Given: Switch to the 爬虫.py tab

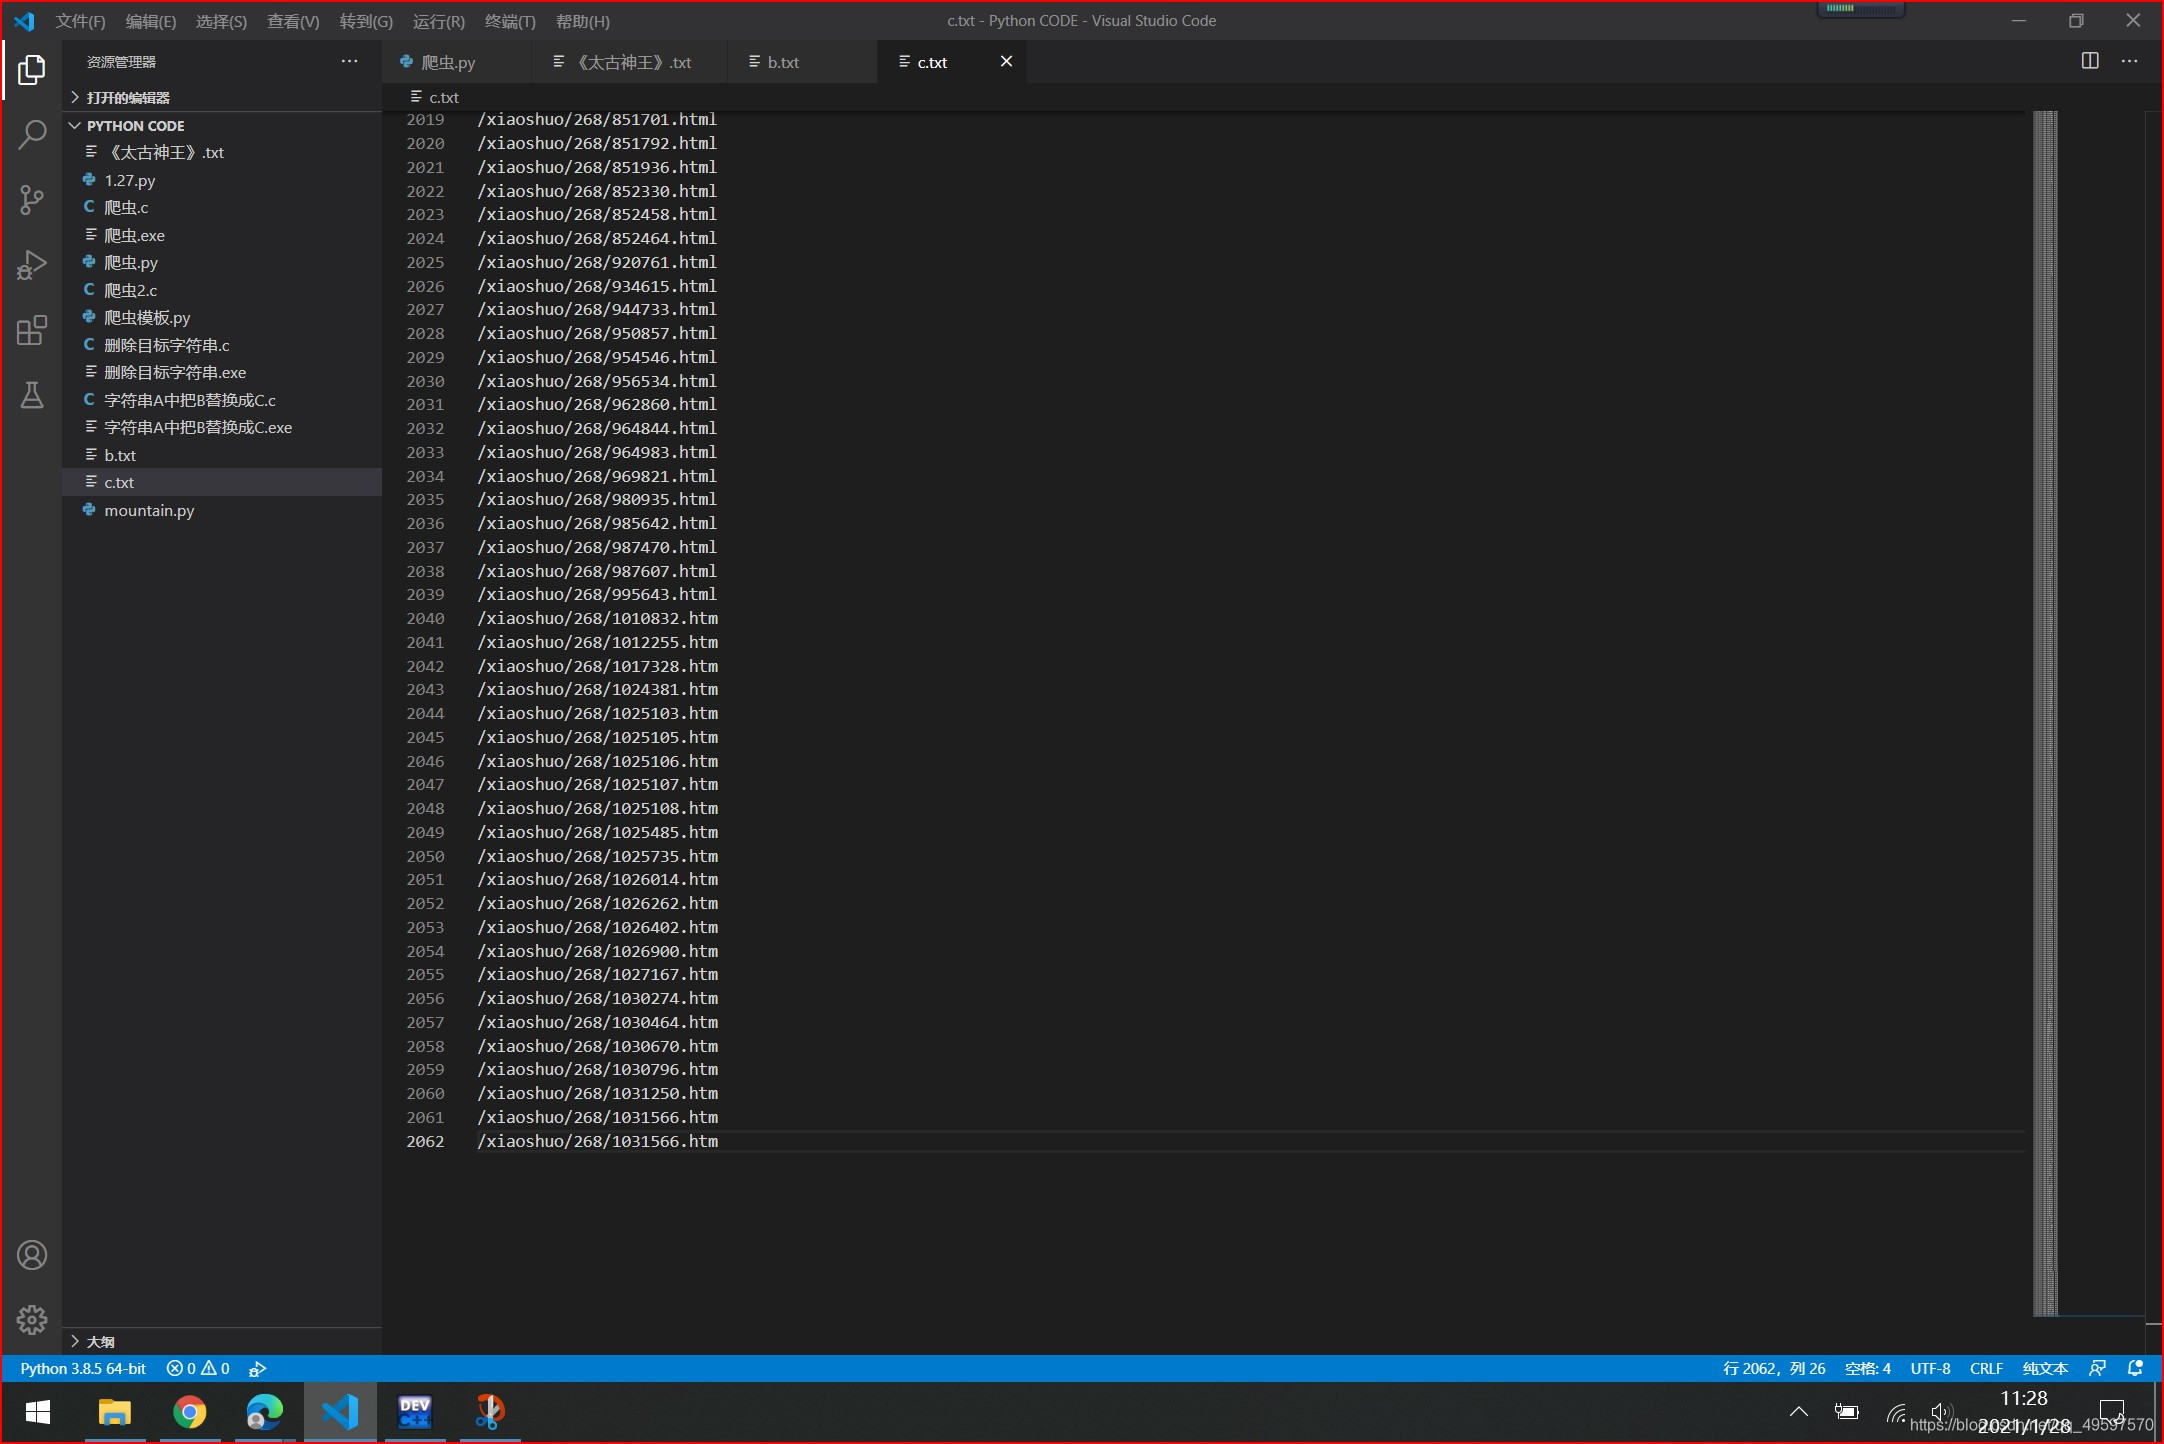Looking at the screenshot, I should 456,62.
